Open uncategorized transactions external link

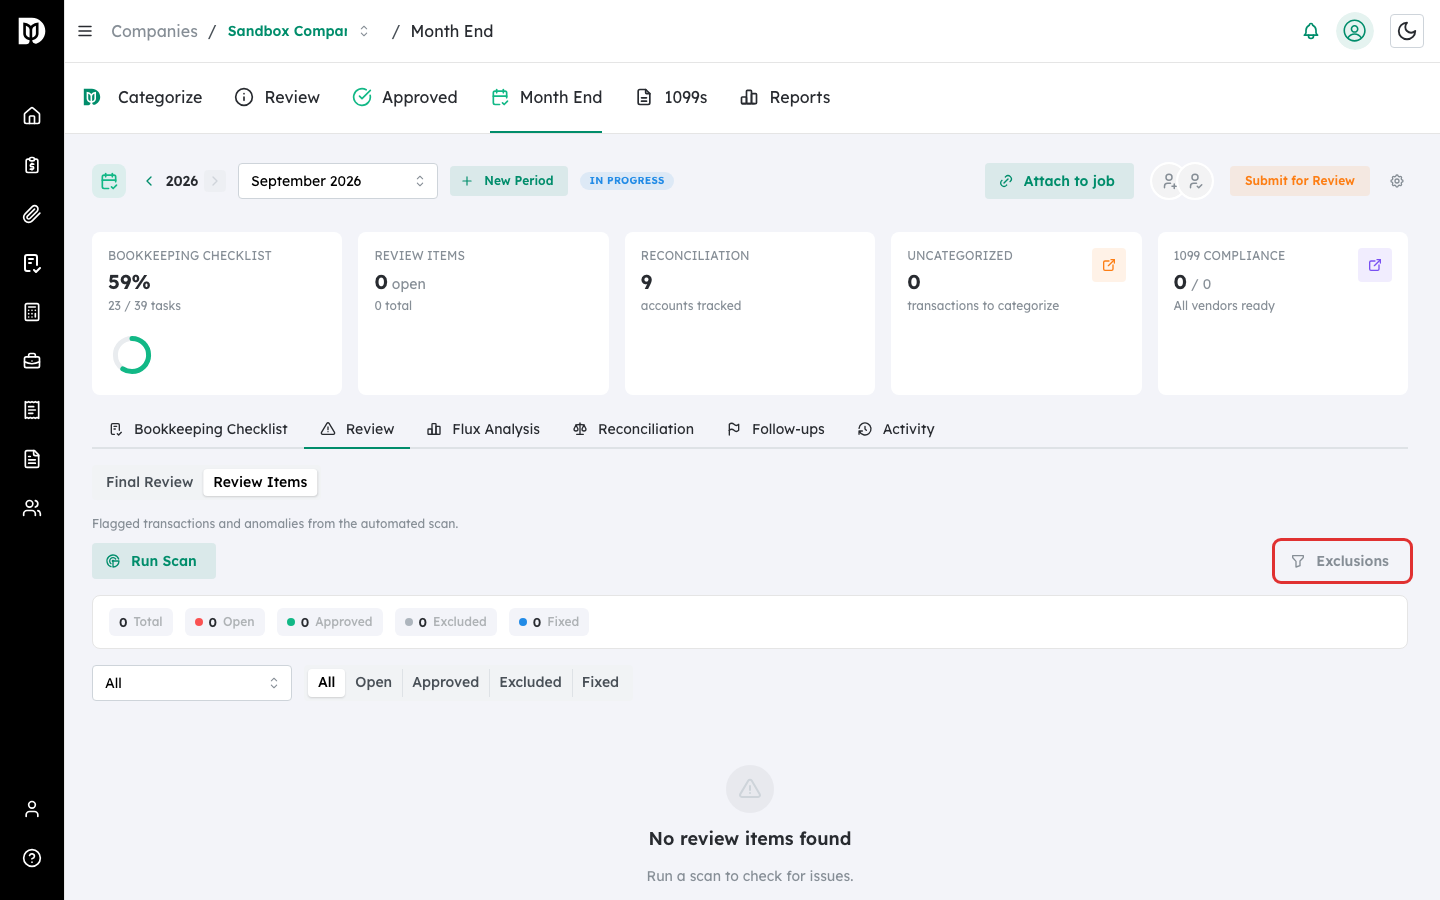coord(1108,265)
